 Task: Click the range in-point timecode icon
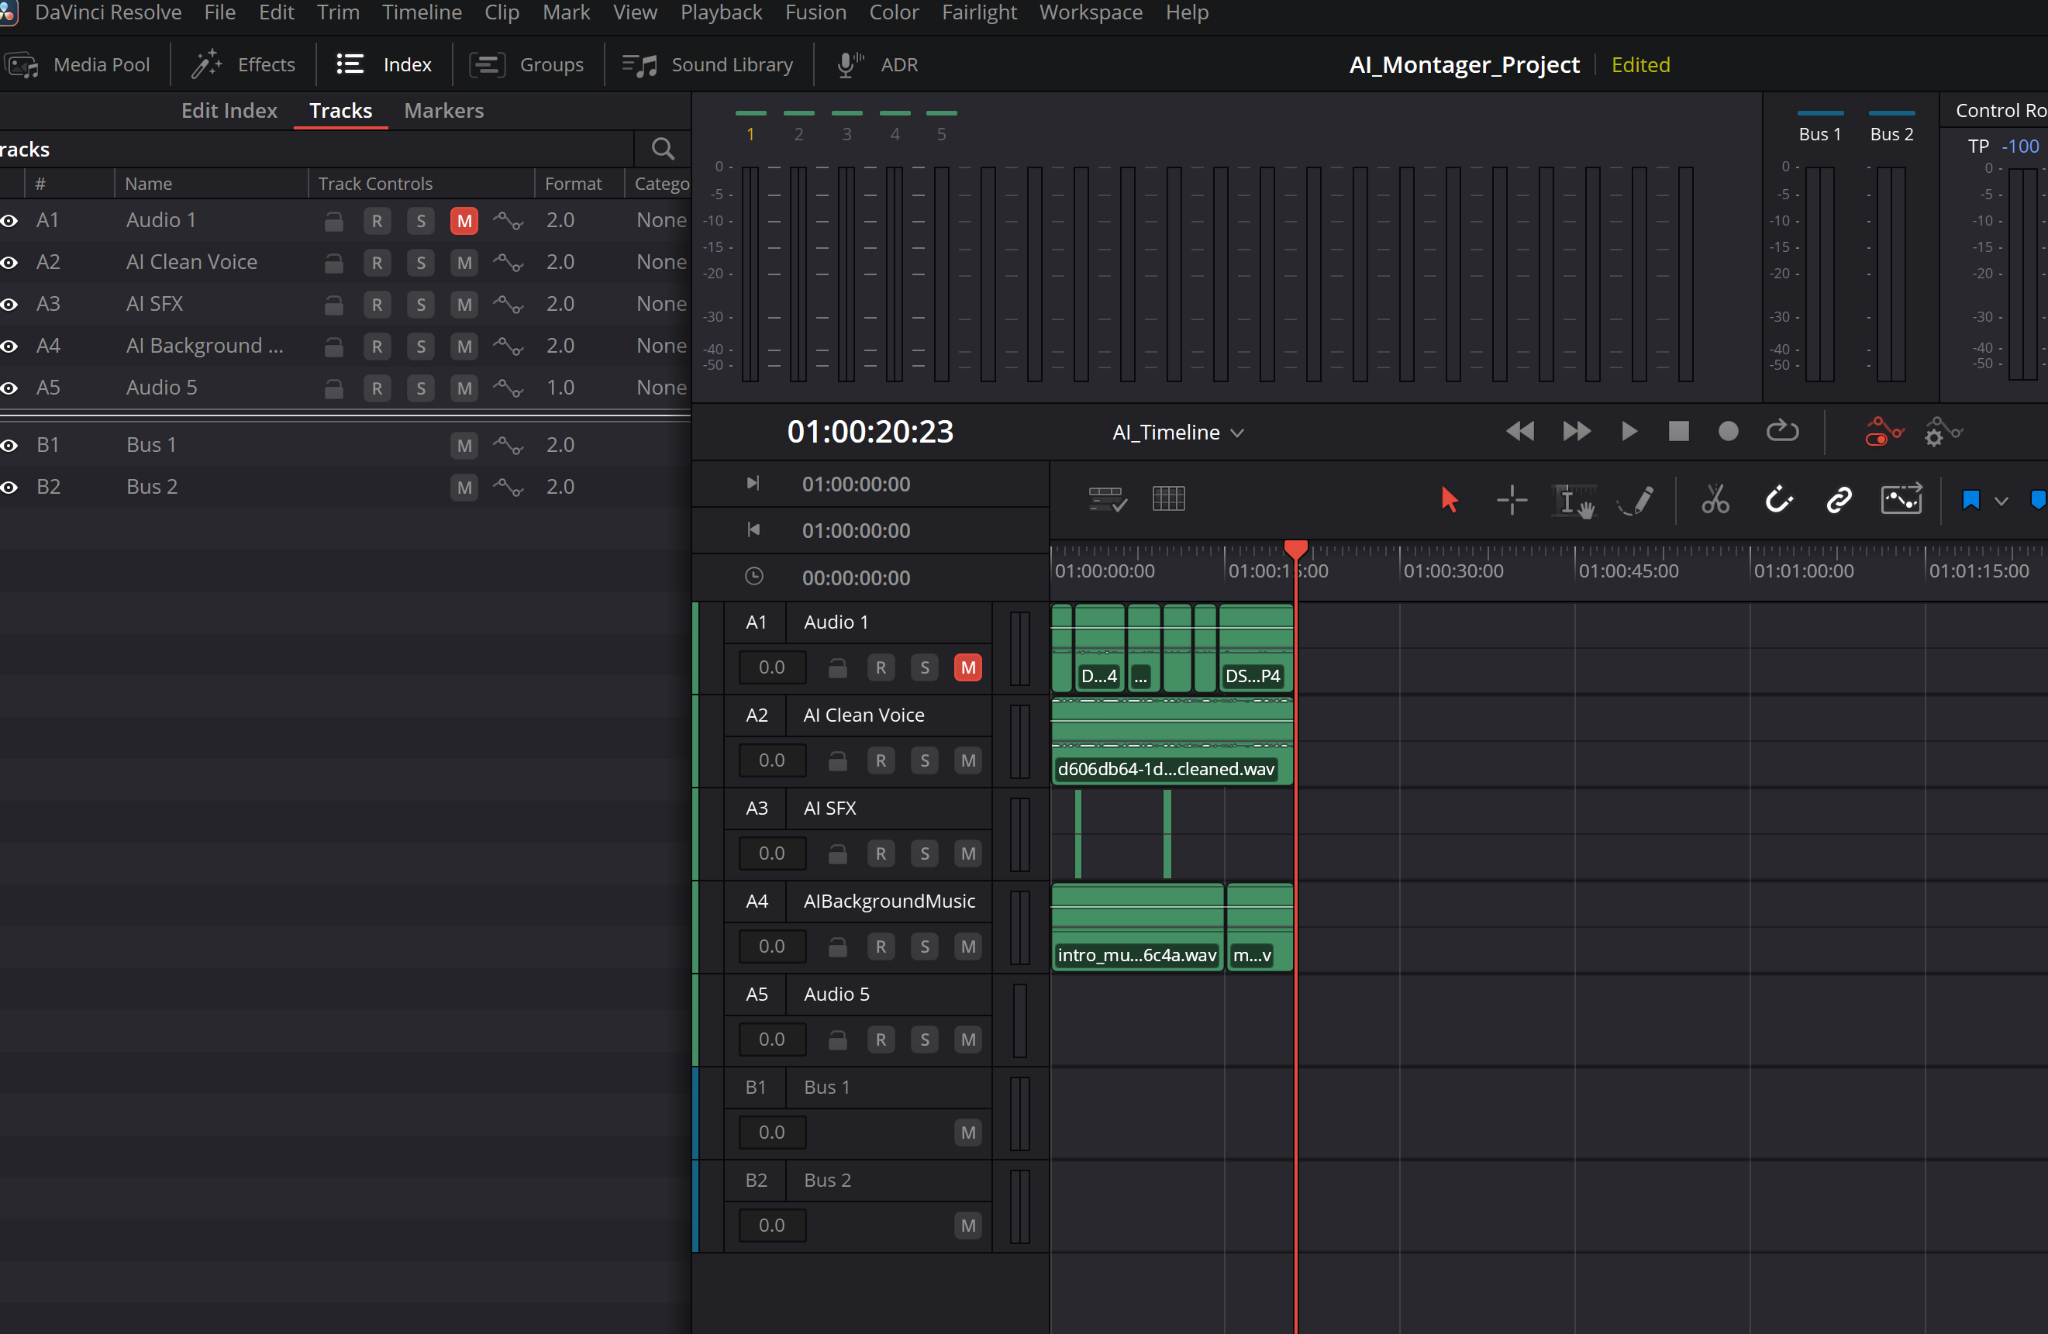click(753, 484)
